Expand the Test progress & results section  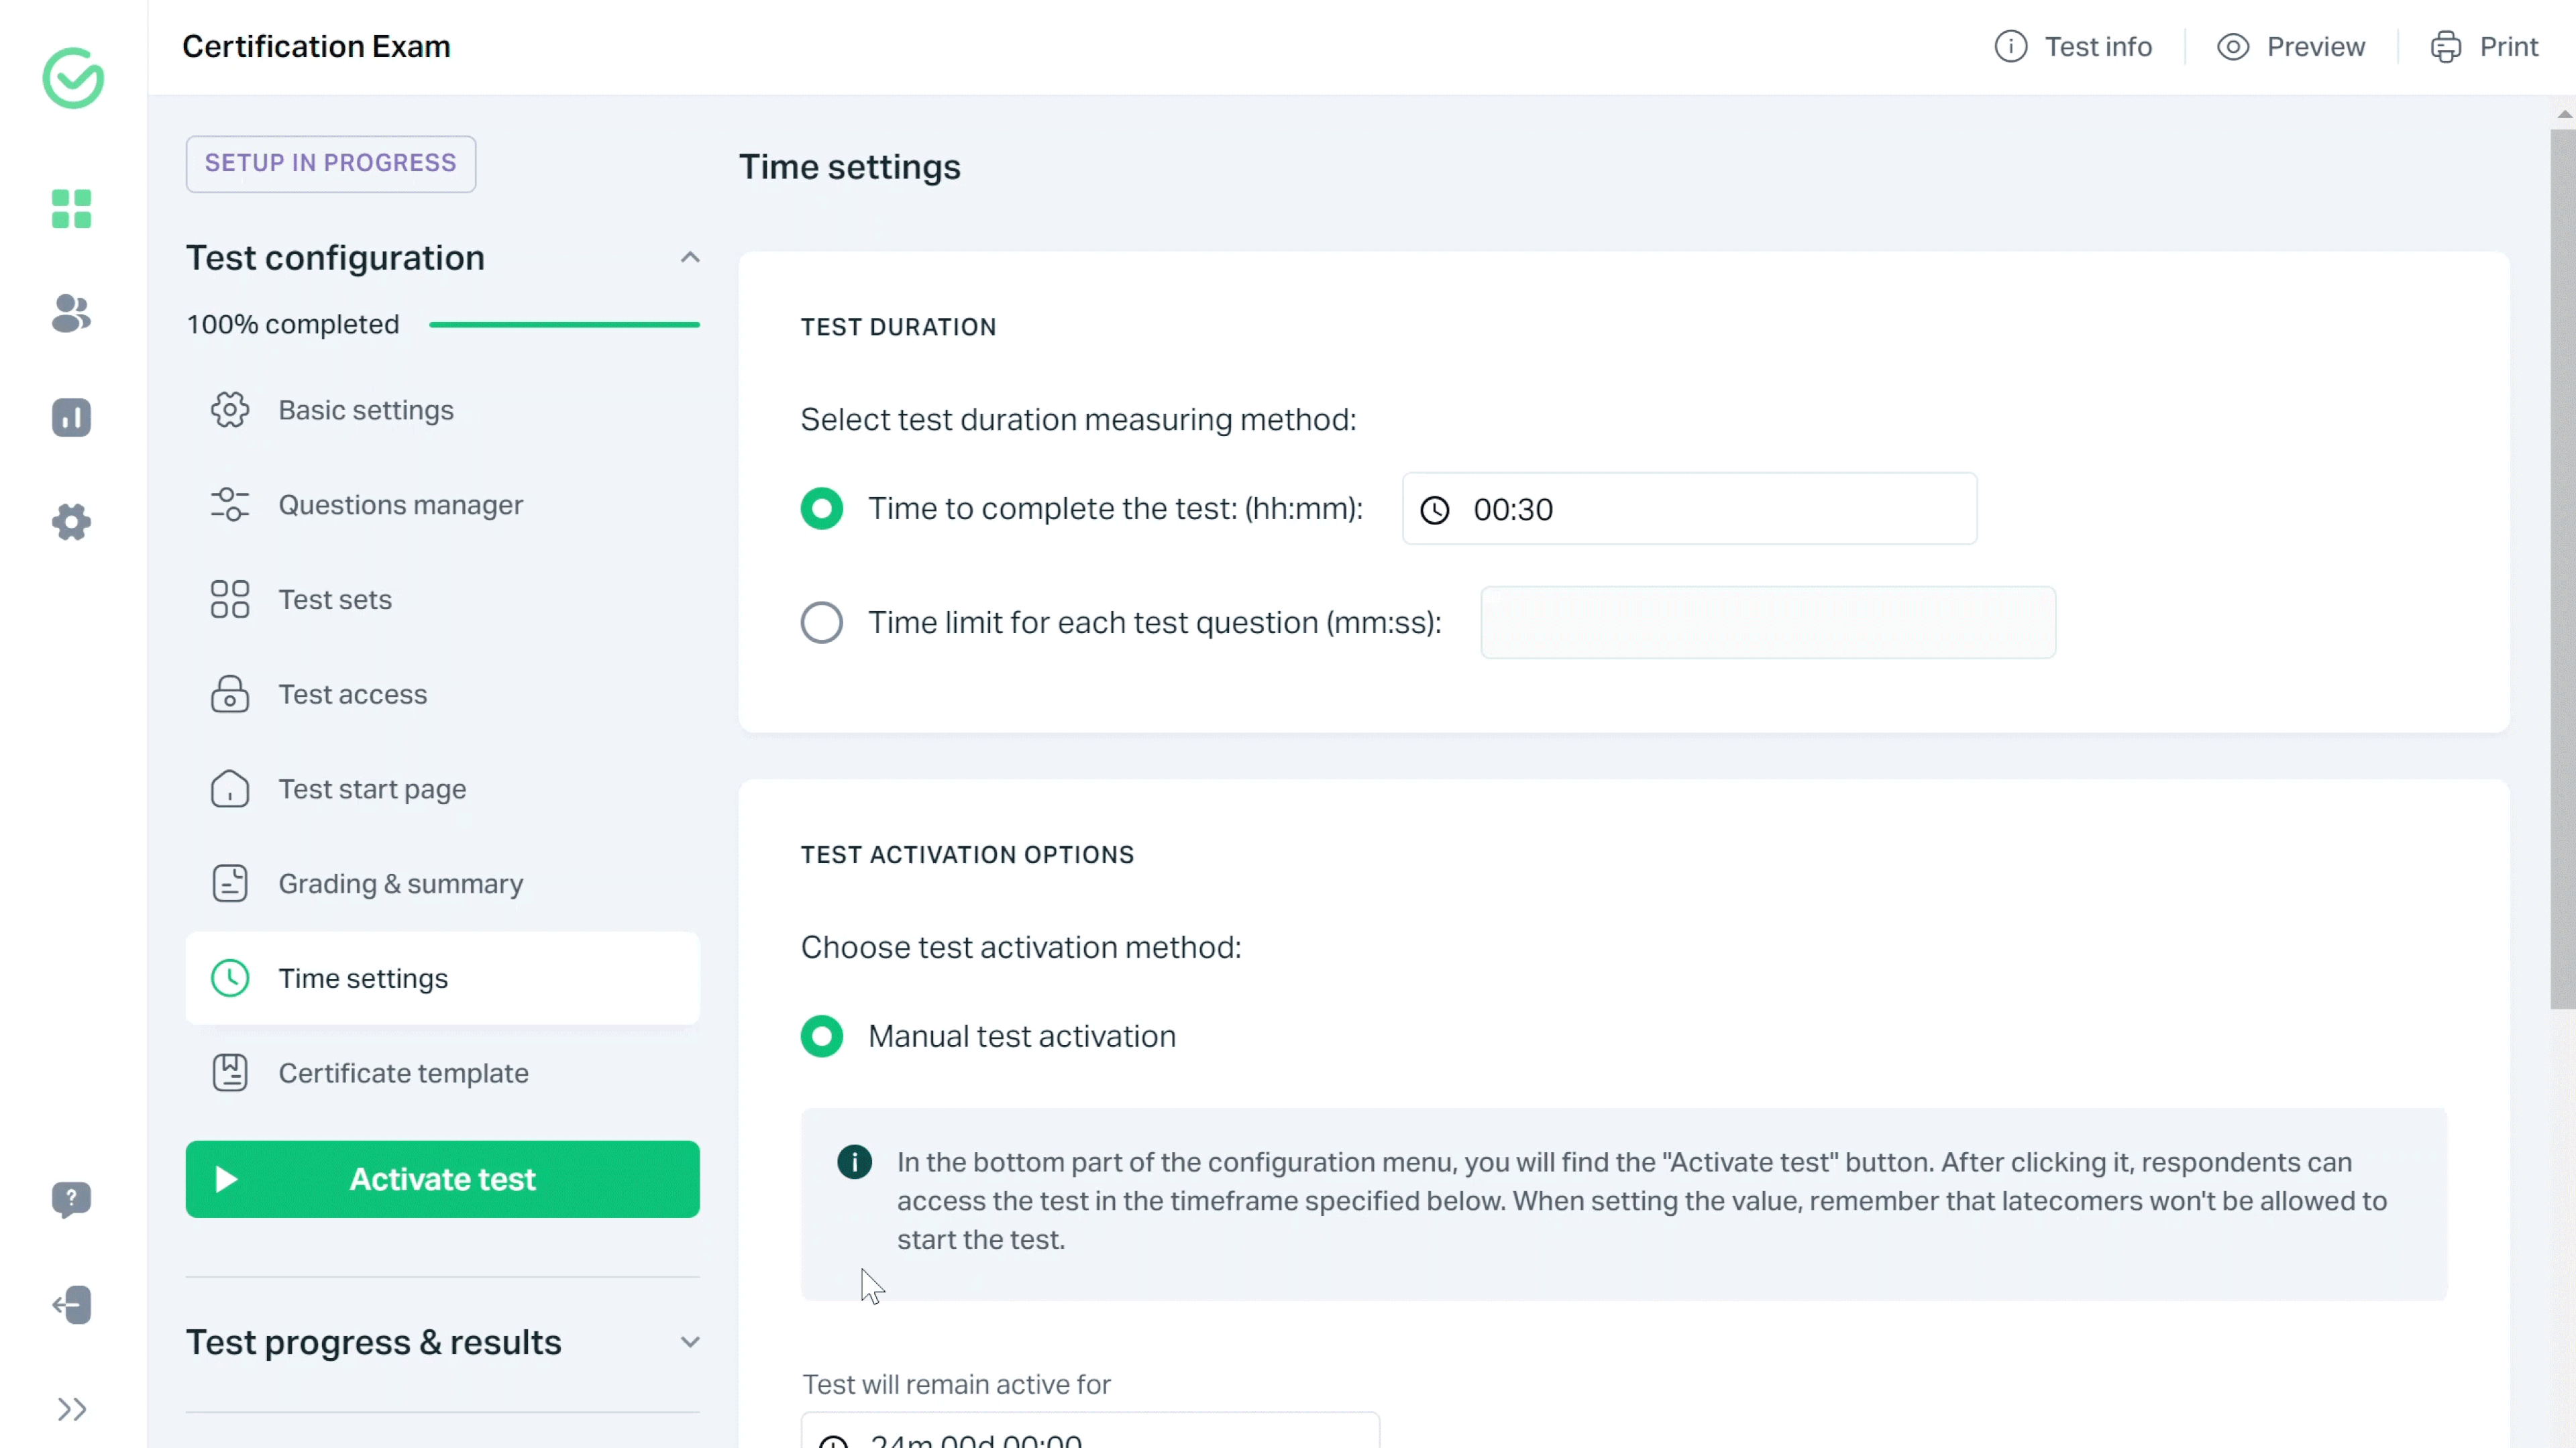(x=690, y=1340)
